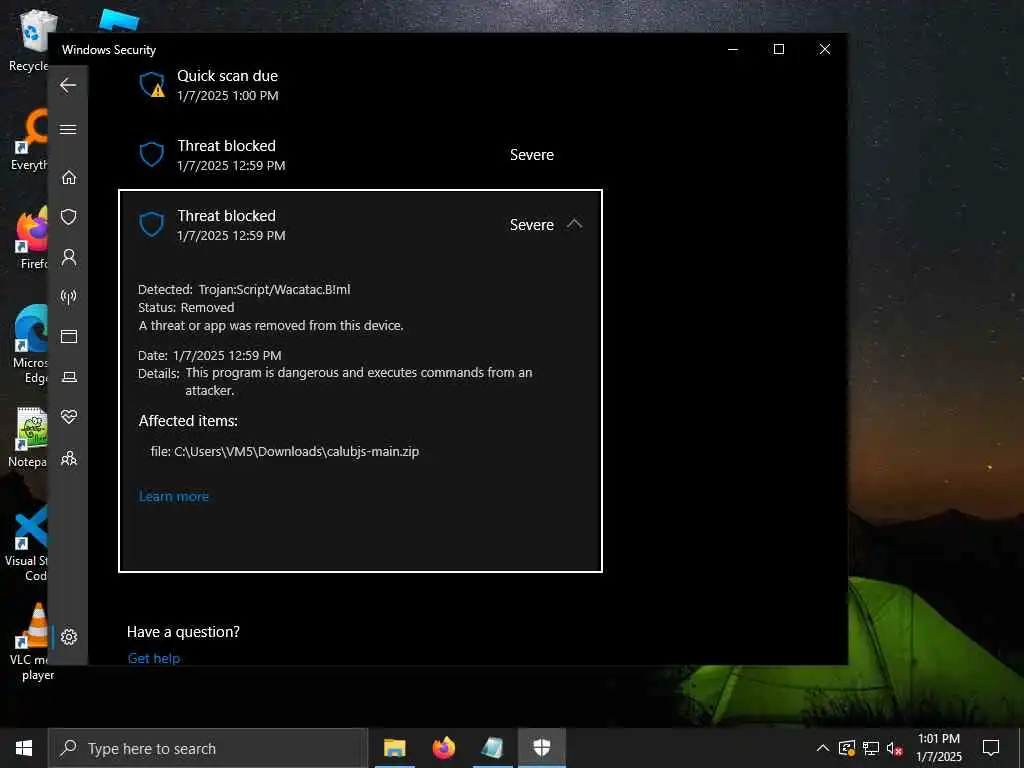Open the Get help link
The image size is (1024, 768).
pyautogui.click(x=153, y=658)
